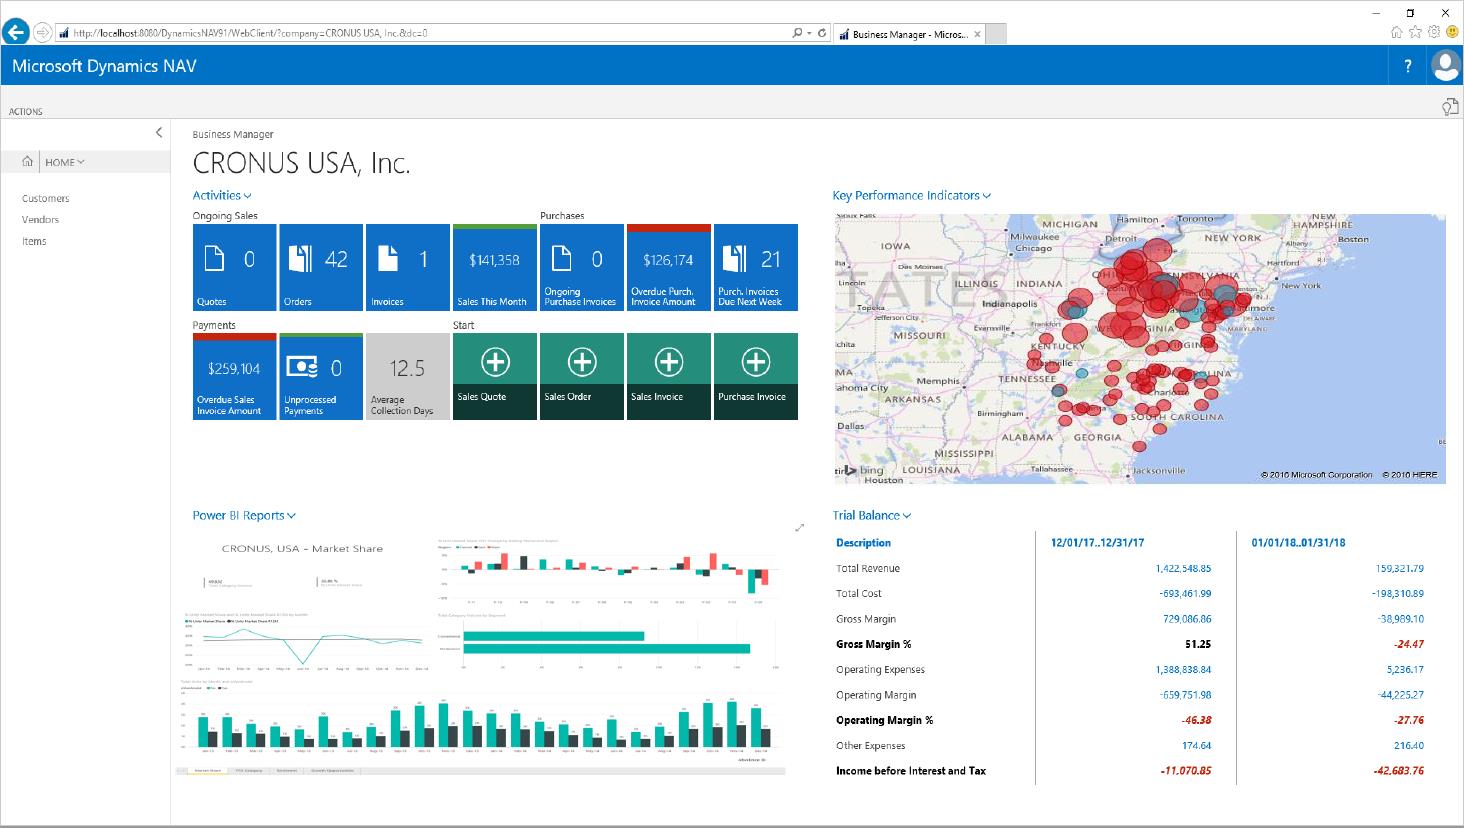Open Other Expenses value 174.64
Image resolution: width=1464 pixels, height=828 pixels.
coord(1196,746)
